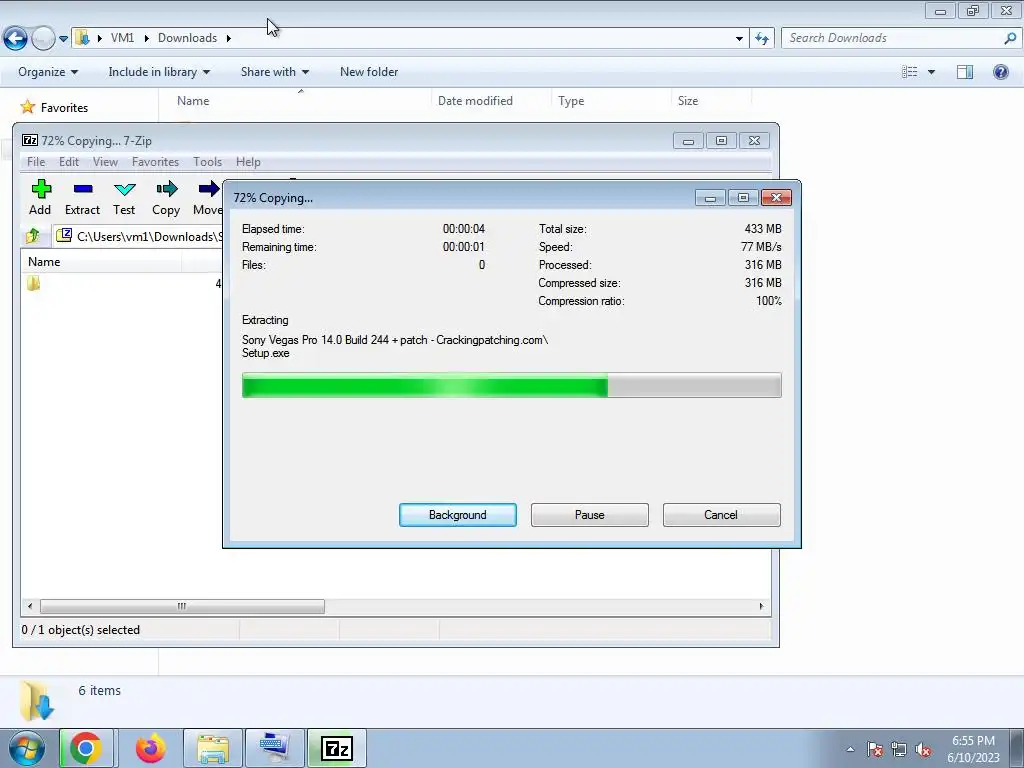Open the 7-Zip Help menu
Image resolution: width=1024 pixels, height=768 pixels.
248,162
